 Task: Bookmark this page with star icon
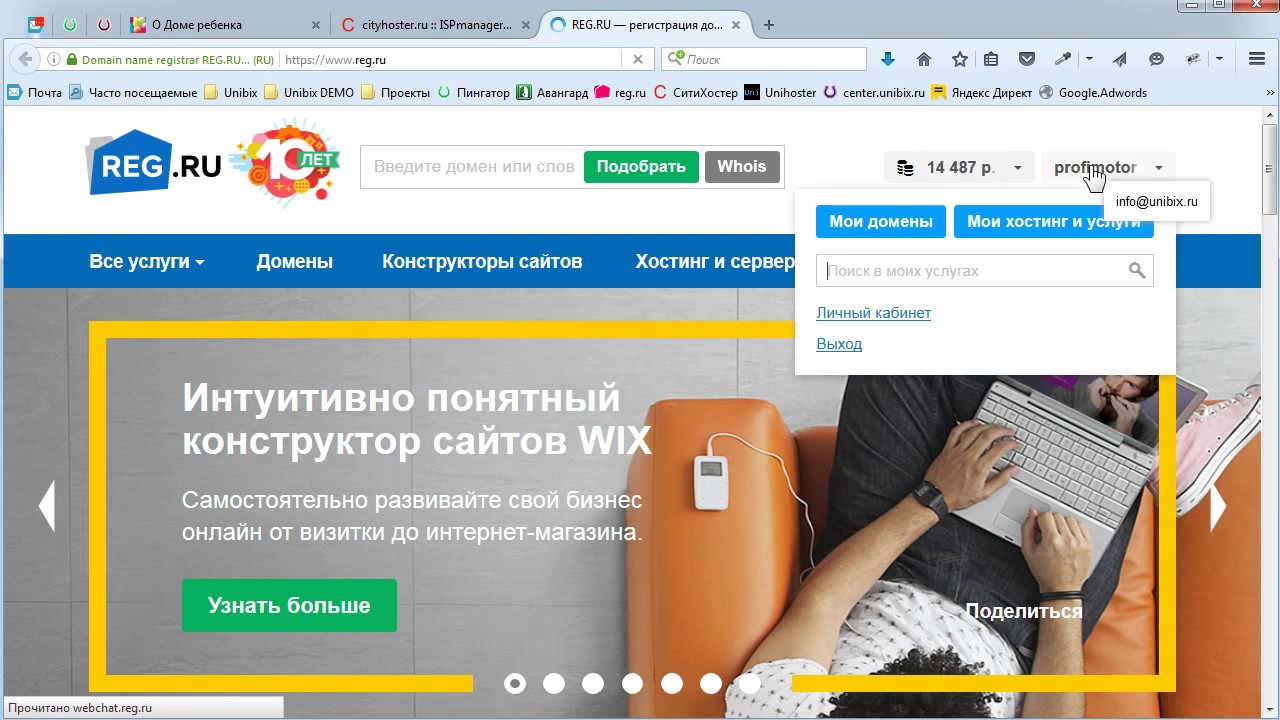tap(959, 59)
